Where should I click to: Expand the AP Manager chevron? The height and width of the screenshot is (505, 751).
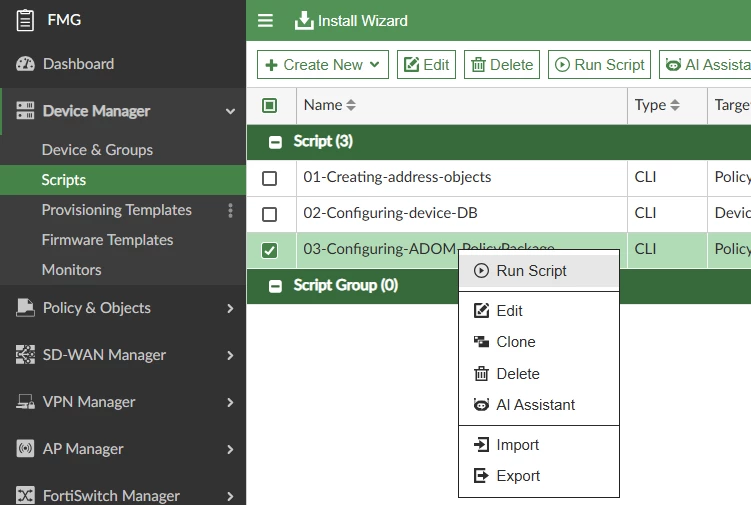click(230, 449)
